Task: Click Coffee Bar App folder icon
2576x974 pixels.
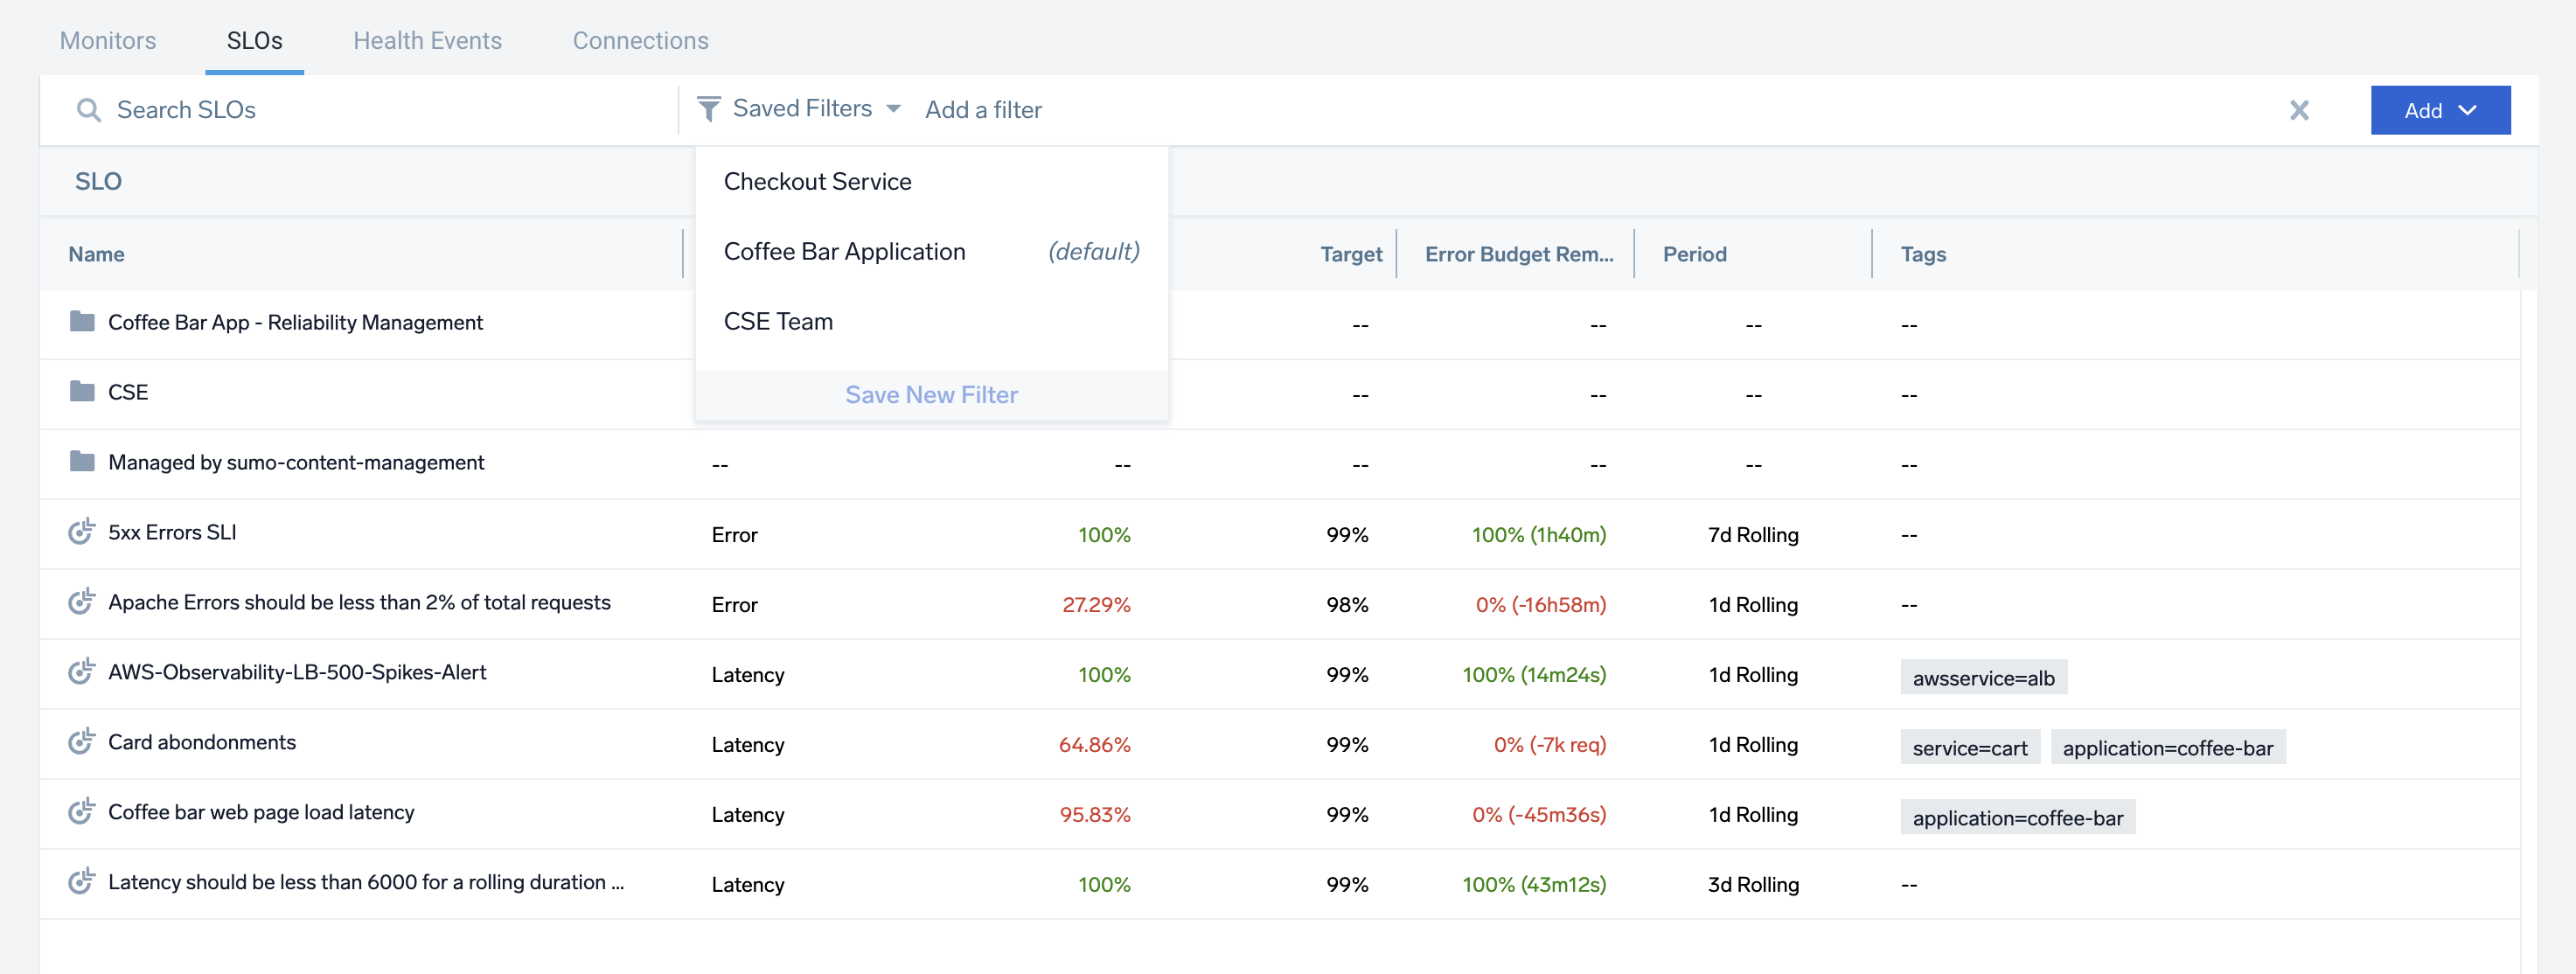Action: tap(82, 321)
